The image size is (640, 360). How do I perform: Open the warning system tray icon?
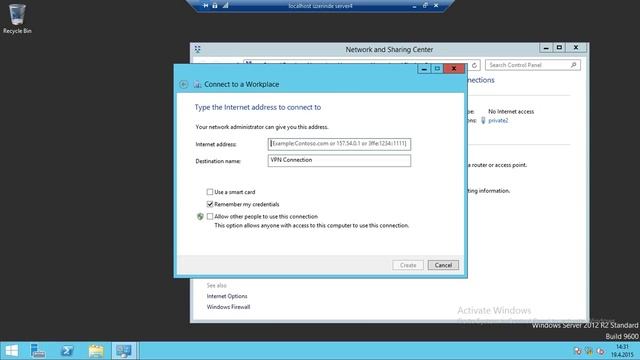pos(589,351)
